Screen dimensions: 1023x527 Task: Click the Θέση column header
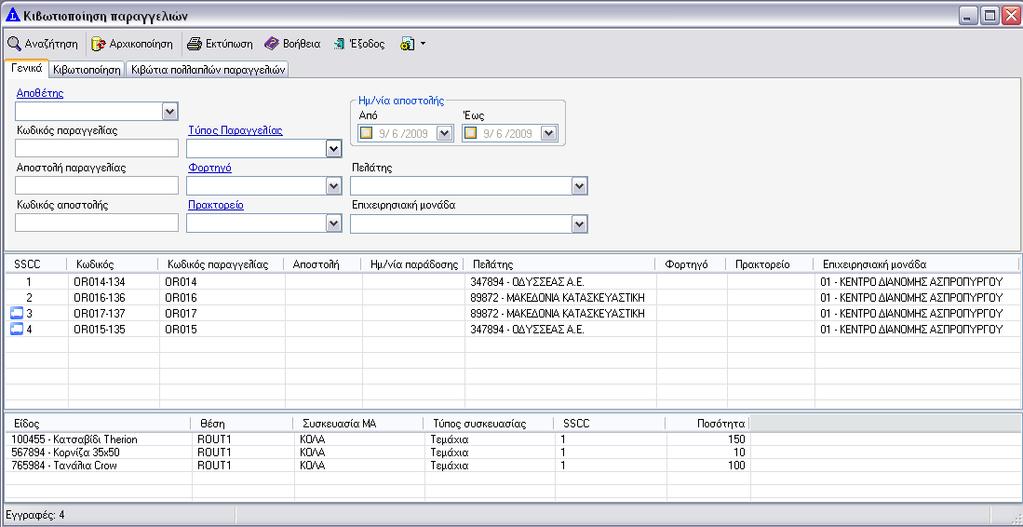(x=243, y=424)
